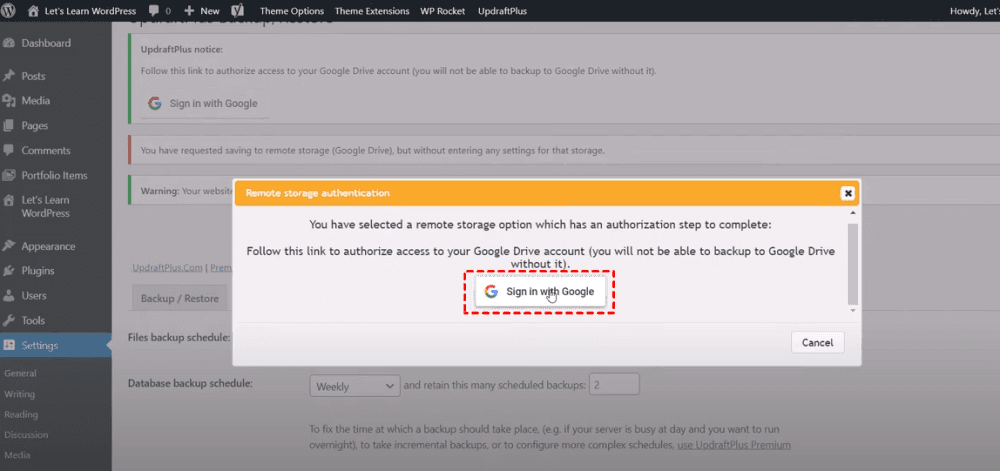The height and width of the screenshot is (471, 1000).
Task: Open the UpdraftPlus Premium link
Action: pos(734,445)
